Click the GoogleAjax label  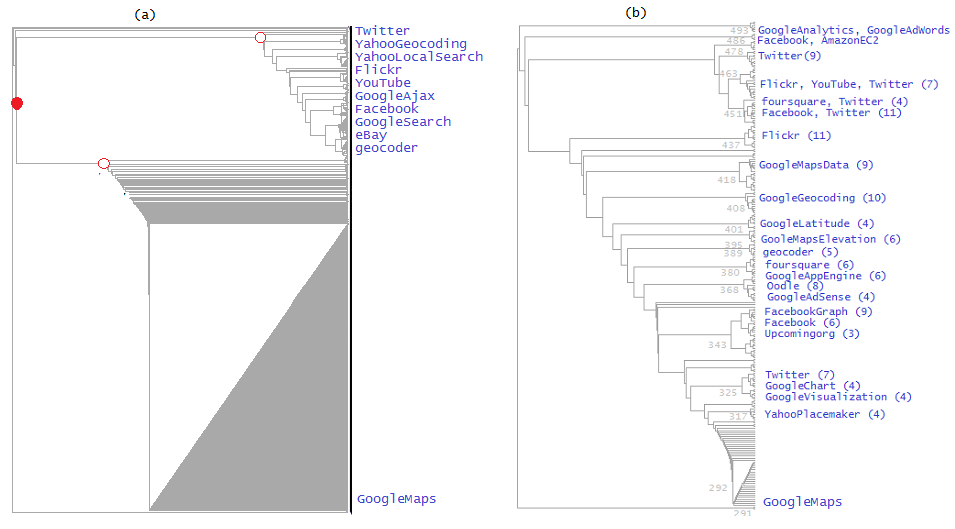(x=395, y=96)
